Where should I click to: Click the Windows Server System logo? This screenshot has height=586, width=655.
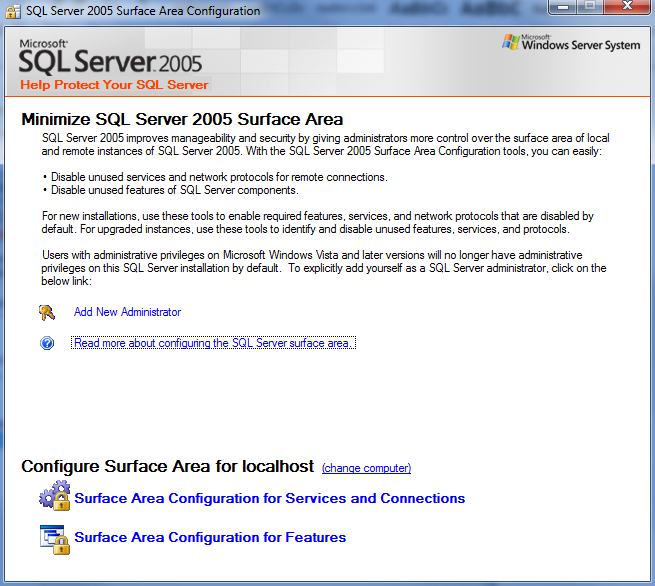(x=571, y=43)
